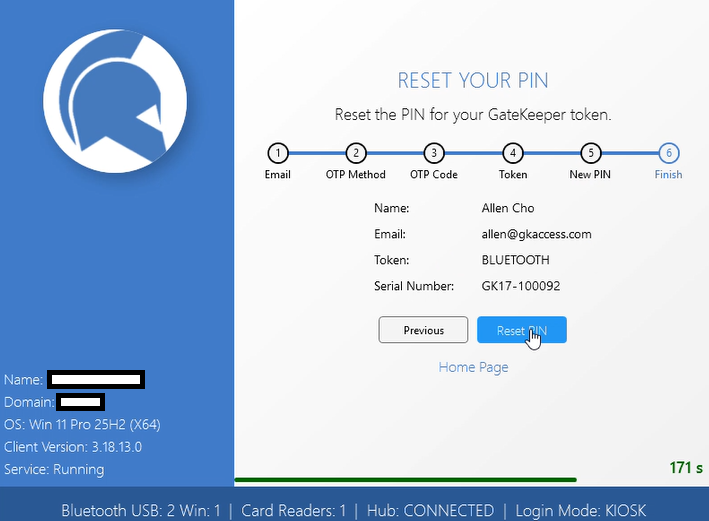Click the Token: field label
The image size is (709, 521).
click(392, 260)
